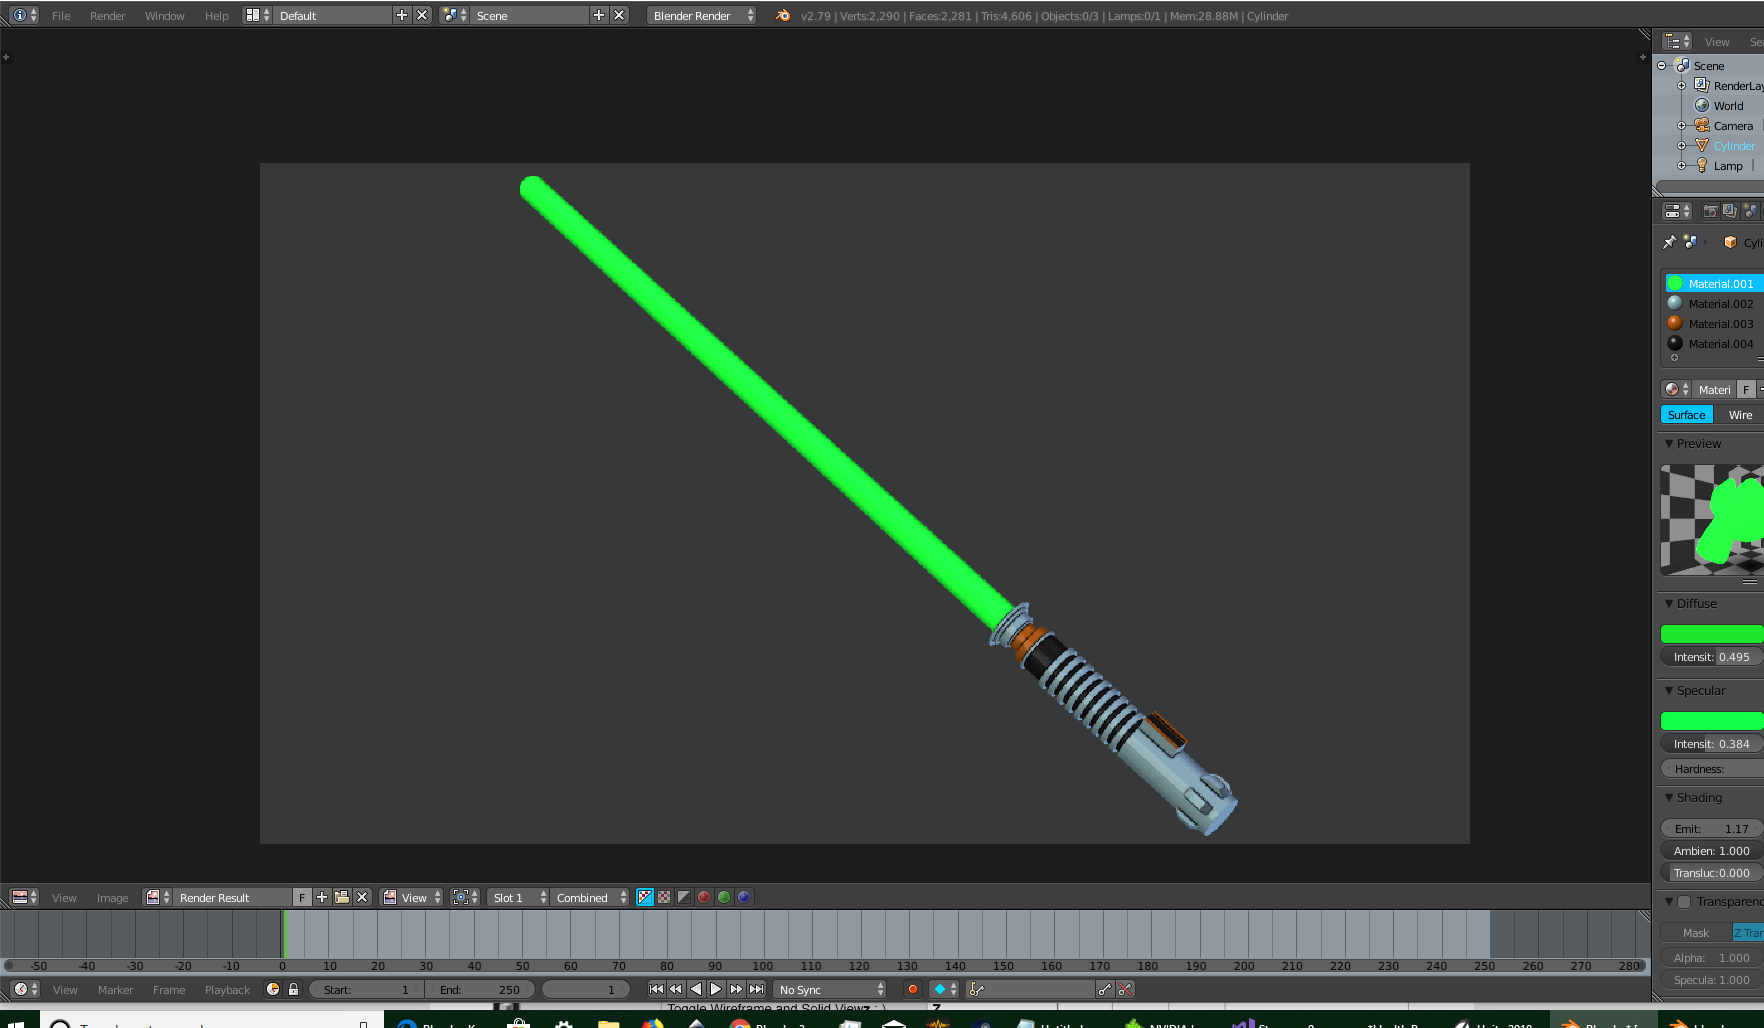The width and height of the screenshot is (1764, 1028).
Task: Open the properties editor type selector
Action: pos(1677,211)
